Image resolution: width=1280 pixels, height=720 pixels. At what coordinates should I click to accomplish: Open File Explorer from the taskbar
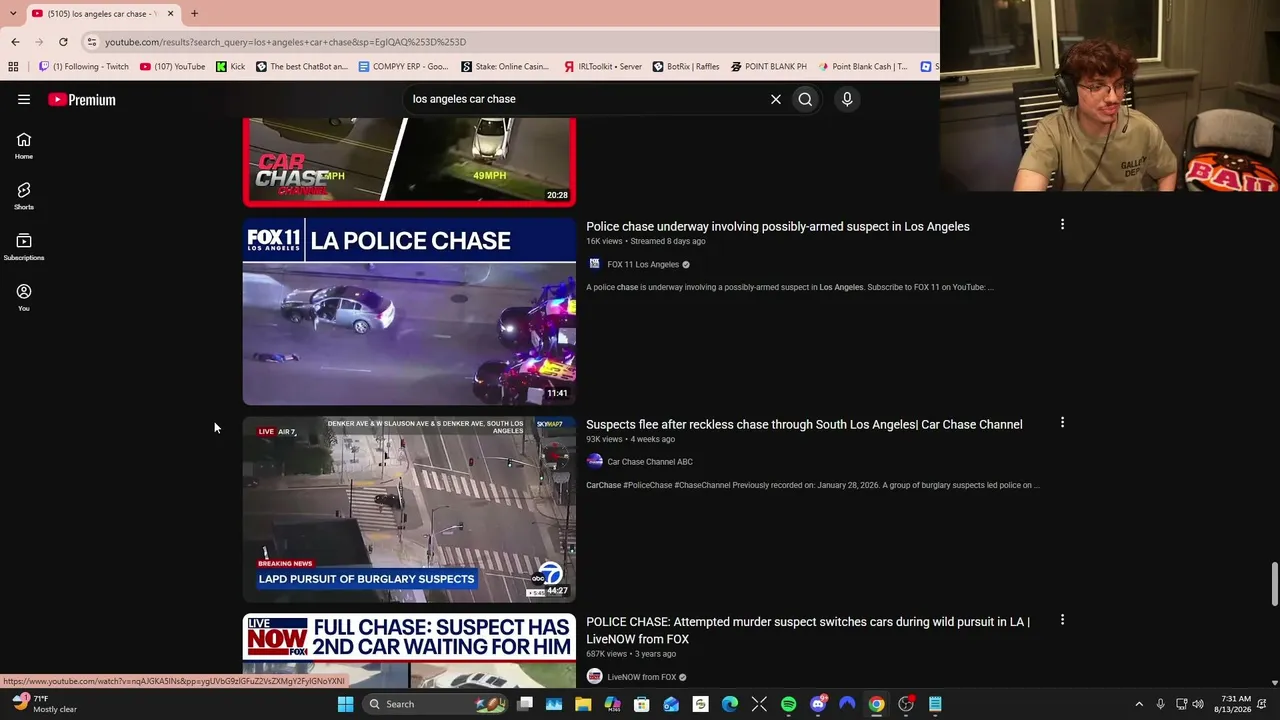click(583, 704)
